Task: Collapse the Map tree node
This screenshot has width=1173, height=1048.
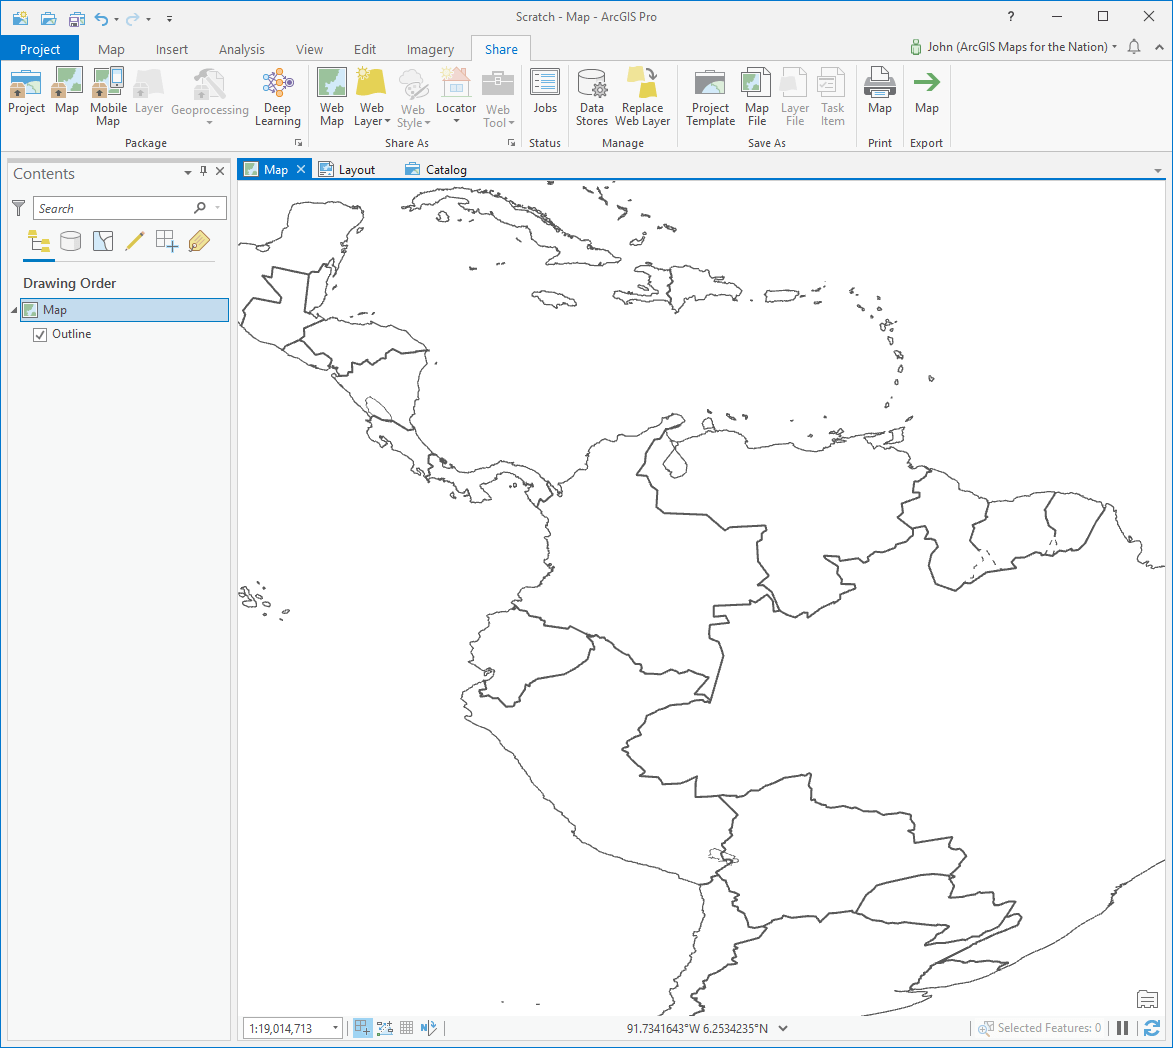Action: coord(14,310)
